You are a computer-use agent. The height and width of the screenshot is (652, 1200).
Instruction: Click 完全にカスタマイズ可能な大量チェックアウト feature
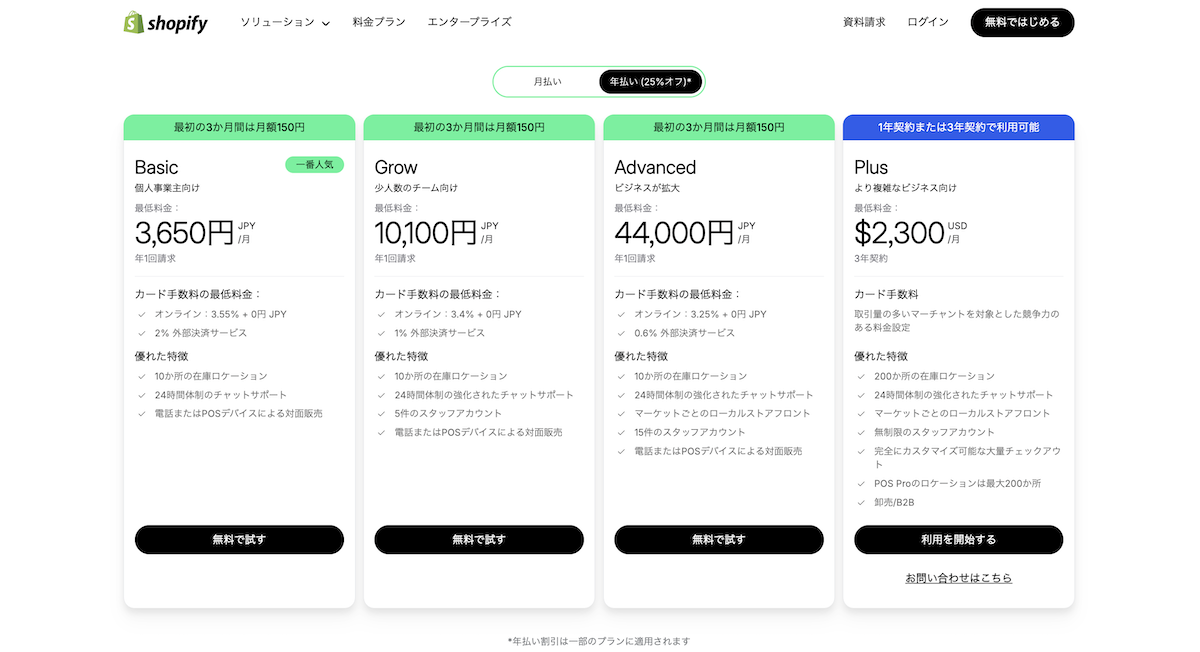967,457
